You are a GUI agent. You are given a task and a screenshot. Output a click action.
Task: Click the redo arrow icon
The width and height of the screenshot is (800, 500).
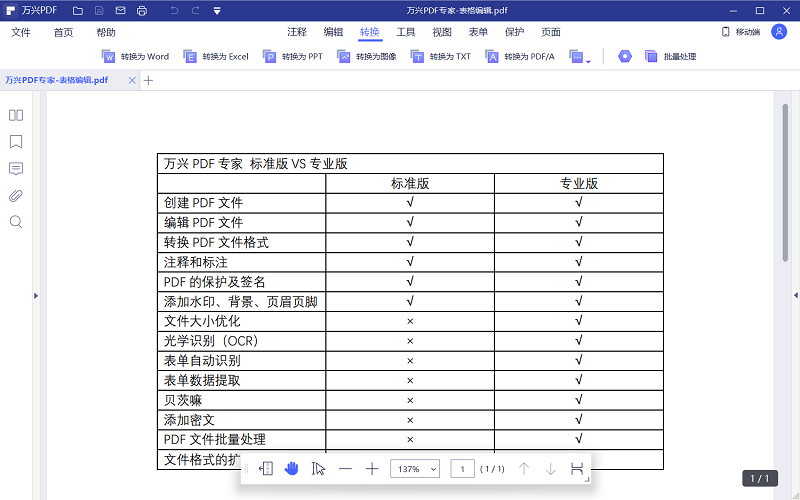coord(195,11)
